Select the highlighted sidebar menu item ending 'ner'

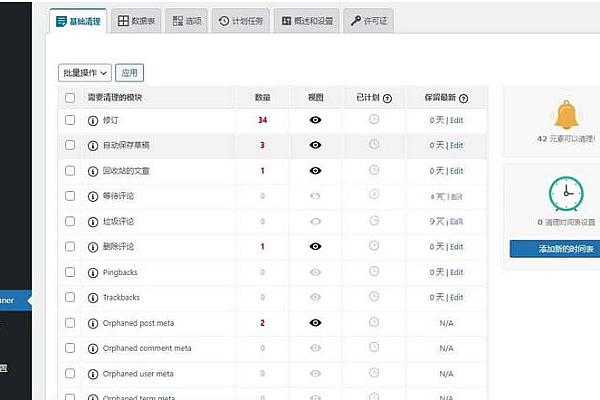tap(15, 300)
